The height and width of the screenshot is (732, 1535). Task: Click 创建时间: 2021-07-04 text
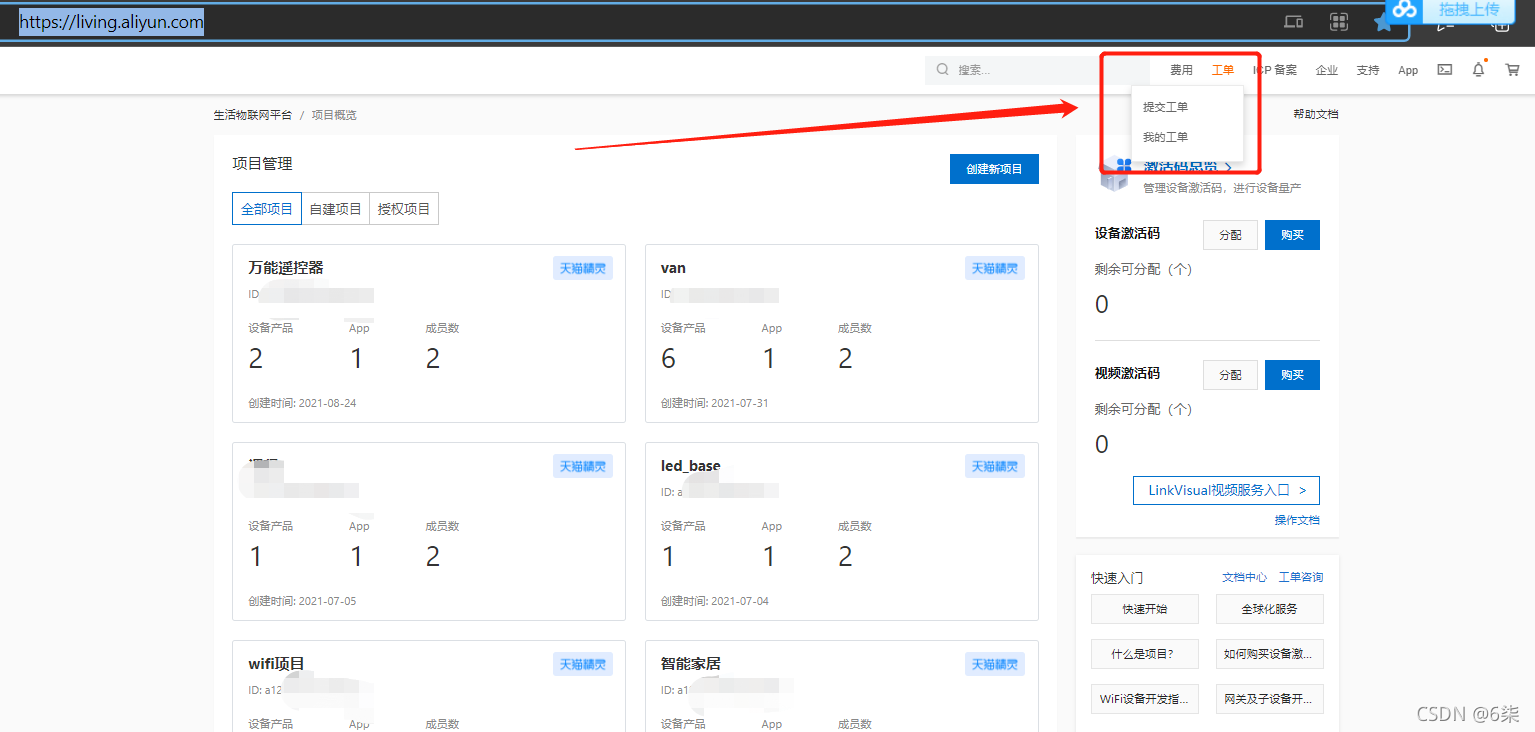[x=715, y=601]
